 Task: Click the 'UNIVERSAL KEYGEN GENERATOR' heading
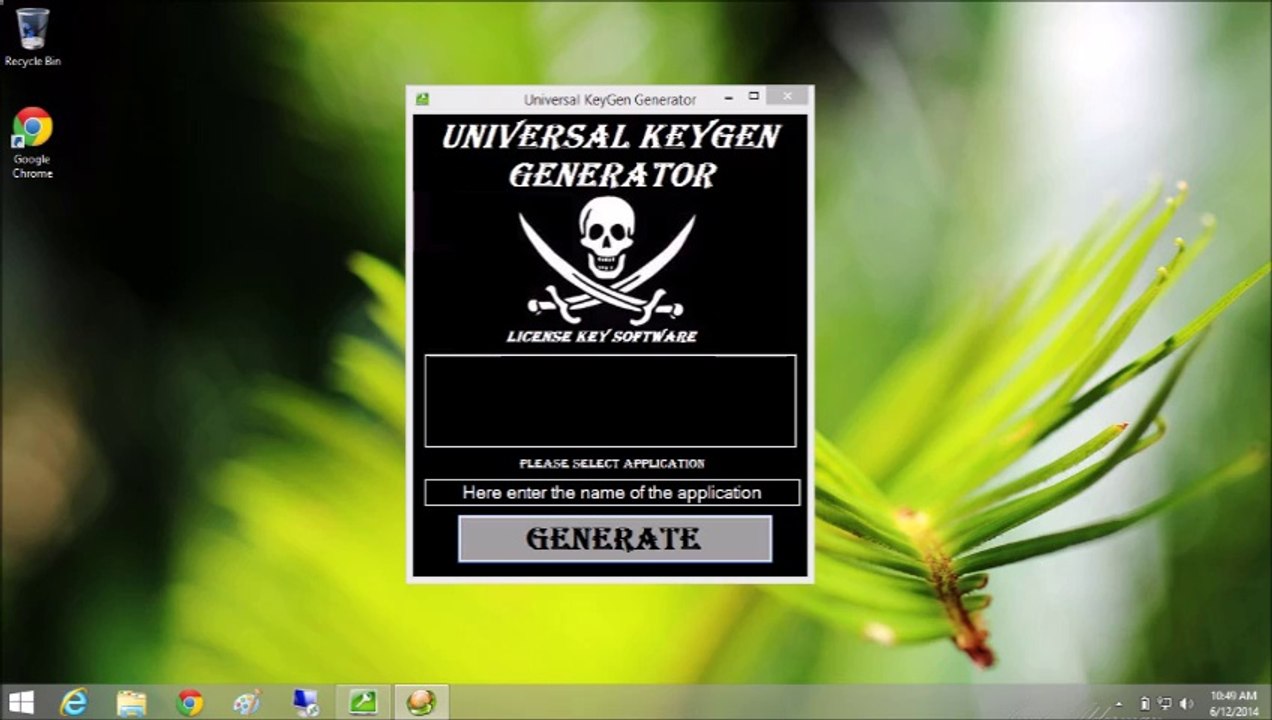611,156
